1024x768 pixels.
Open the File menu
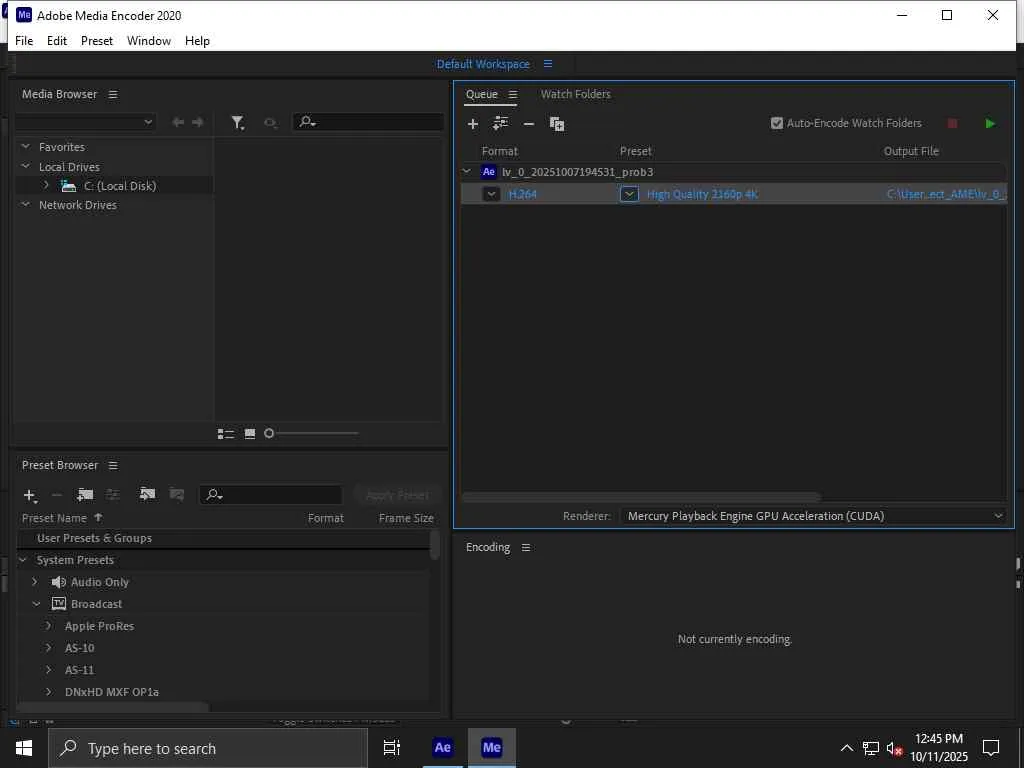tap(24, 40)
